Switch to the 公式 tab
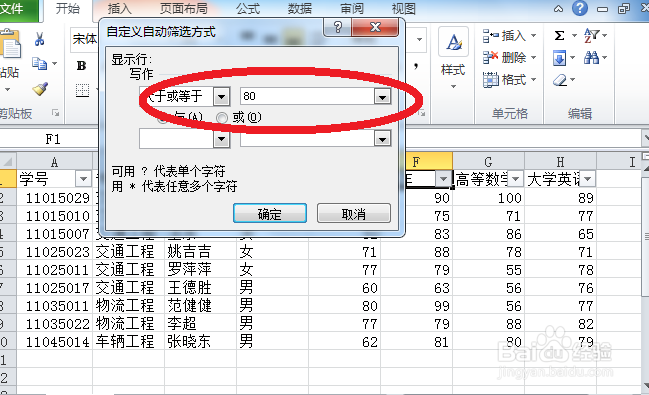Image resolution: width=649 pixels, height=395 pixels. tap(248, 9)
